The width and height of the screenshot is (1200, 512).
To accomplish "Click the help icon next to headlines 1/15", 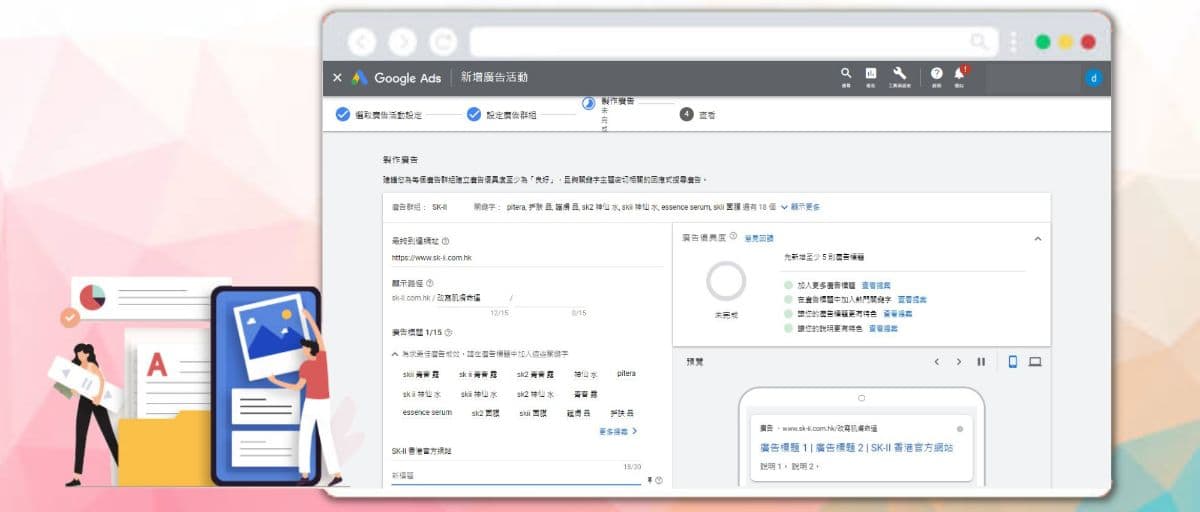I will coord(448,333).
